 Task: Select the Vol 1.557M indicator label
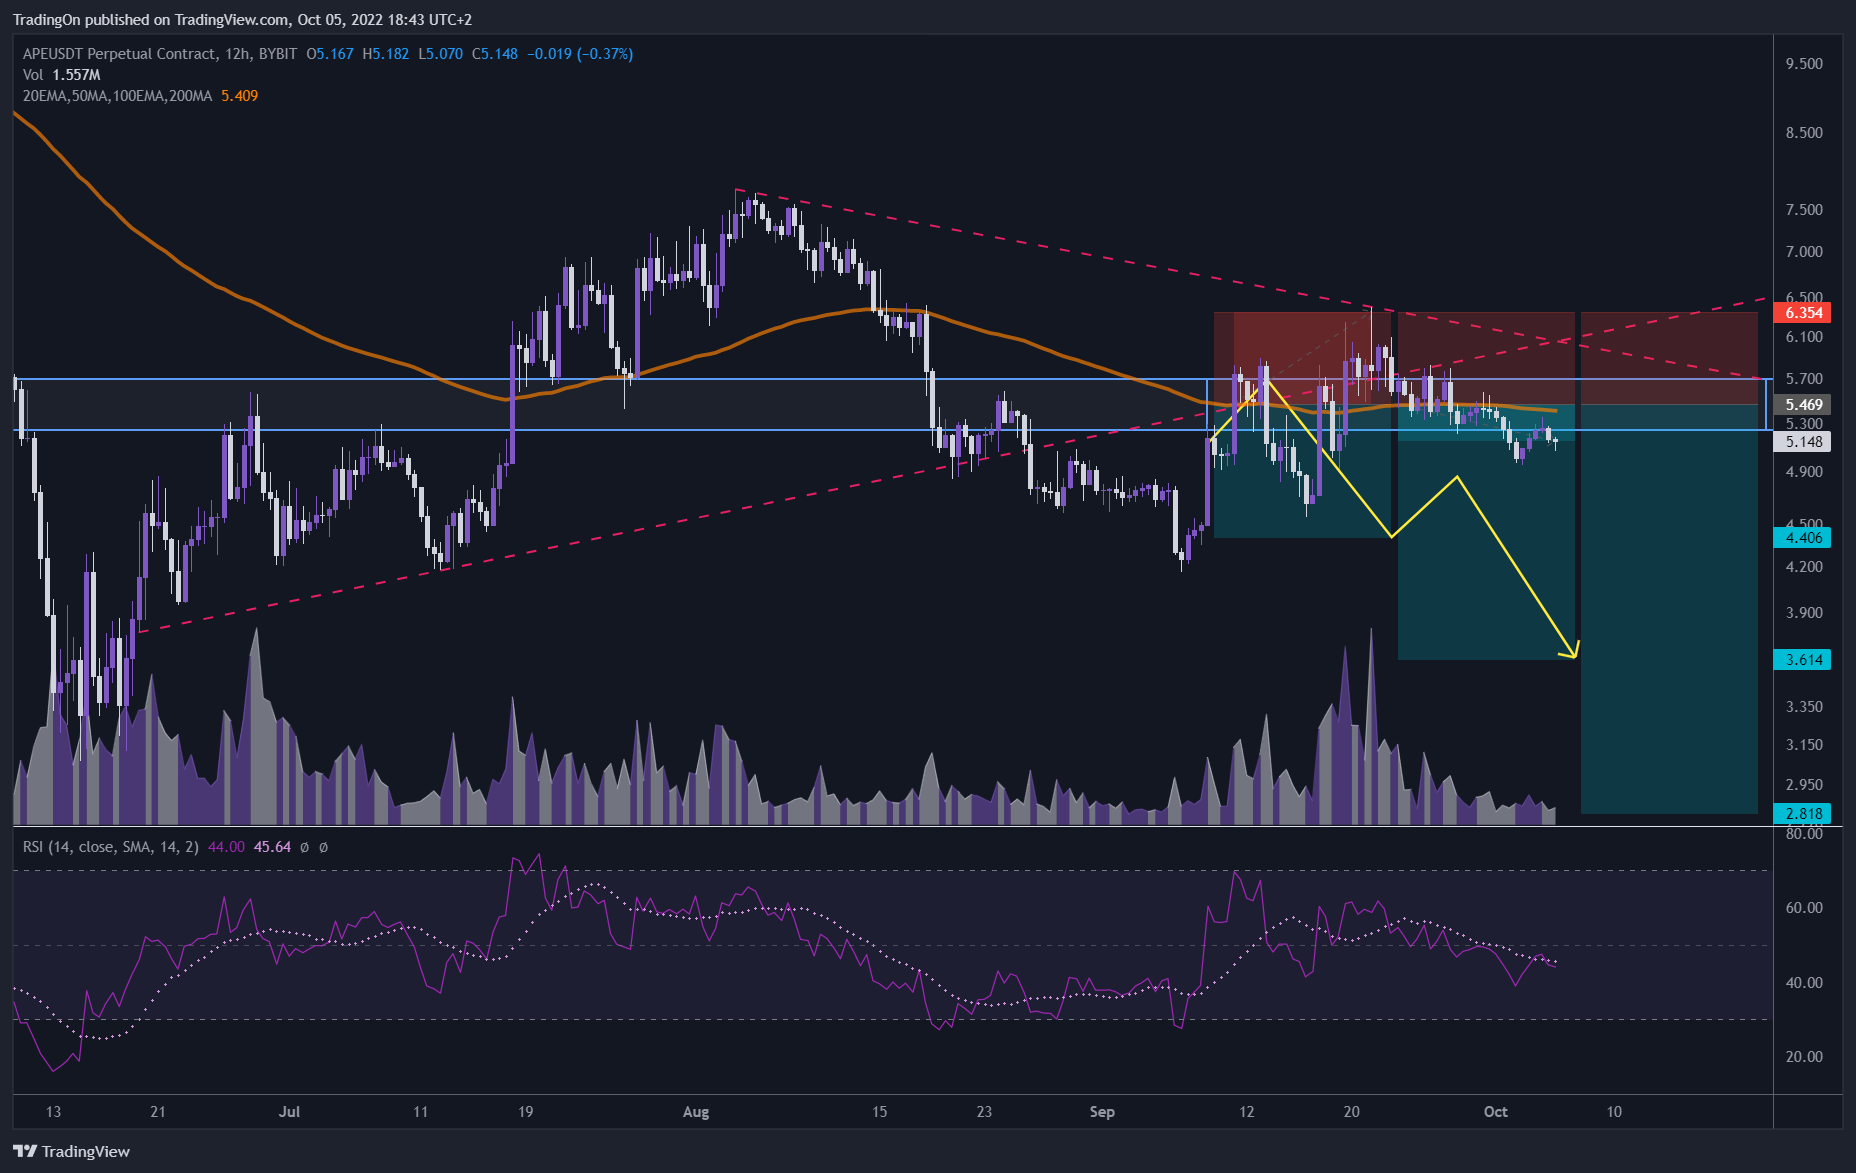[x=62, y=75]
